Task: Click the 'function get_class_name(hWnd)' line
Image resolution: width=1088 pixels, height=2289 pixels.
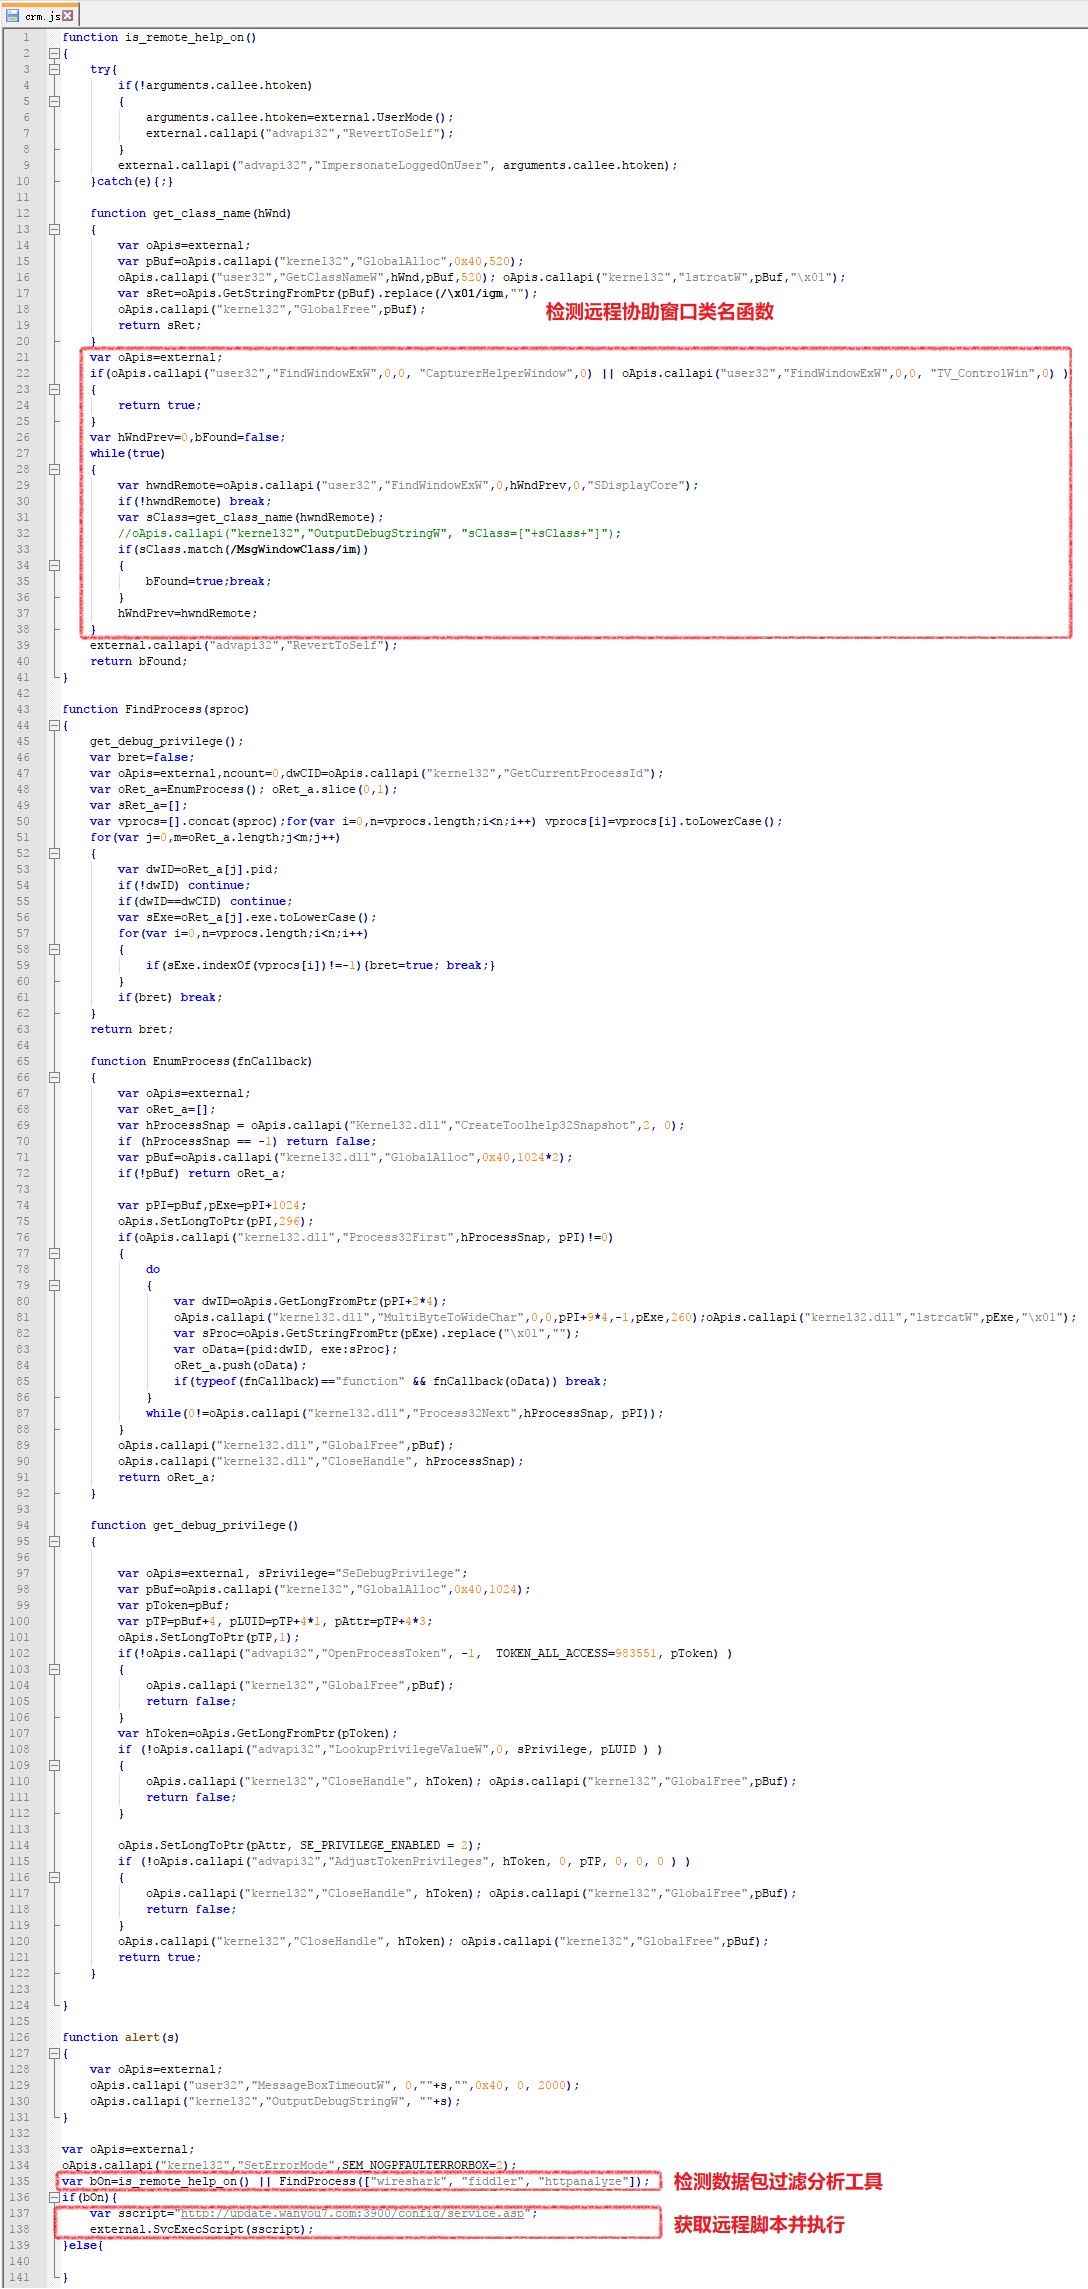Action: point(190,213)
